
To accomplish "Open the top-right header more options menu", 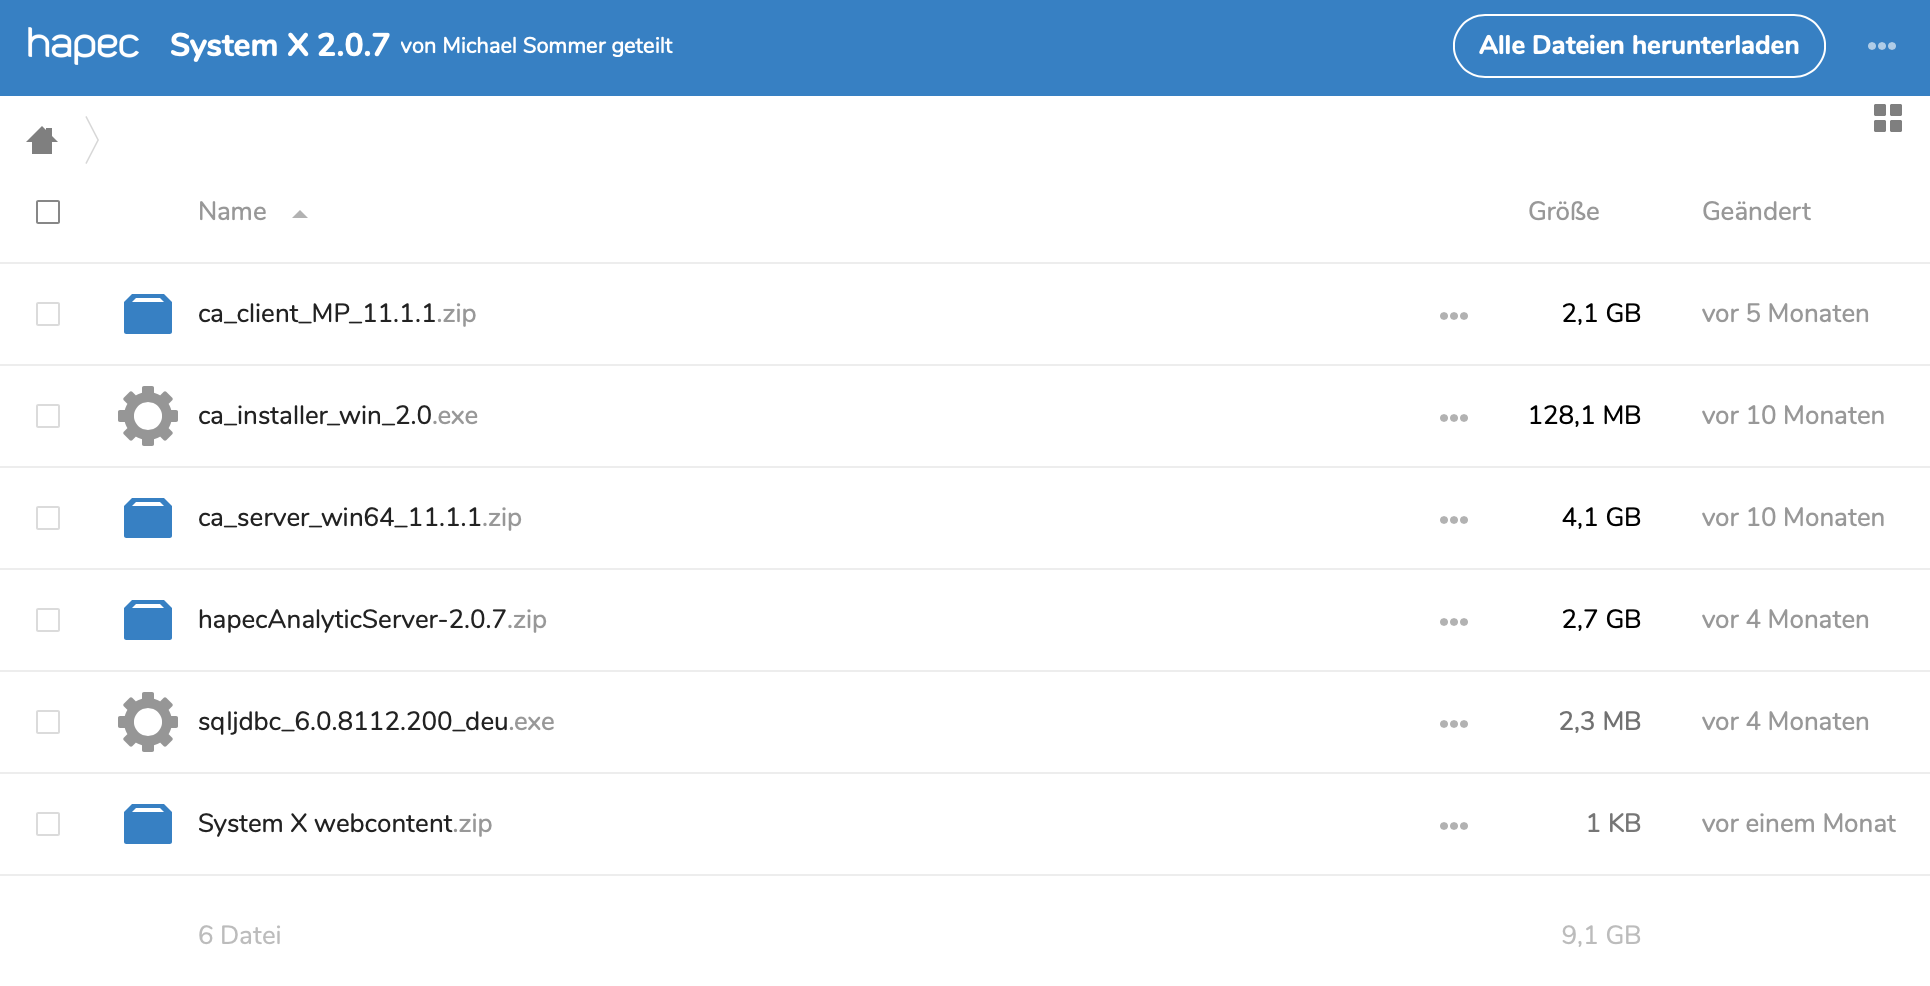I will pyautogui.click(x=1881, y=46).
